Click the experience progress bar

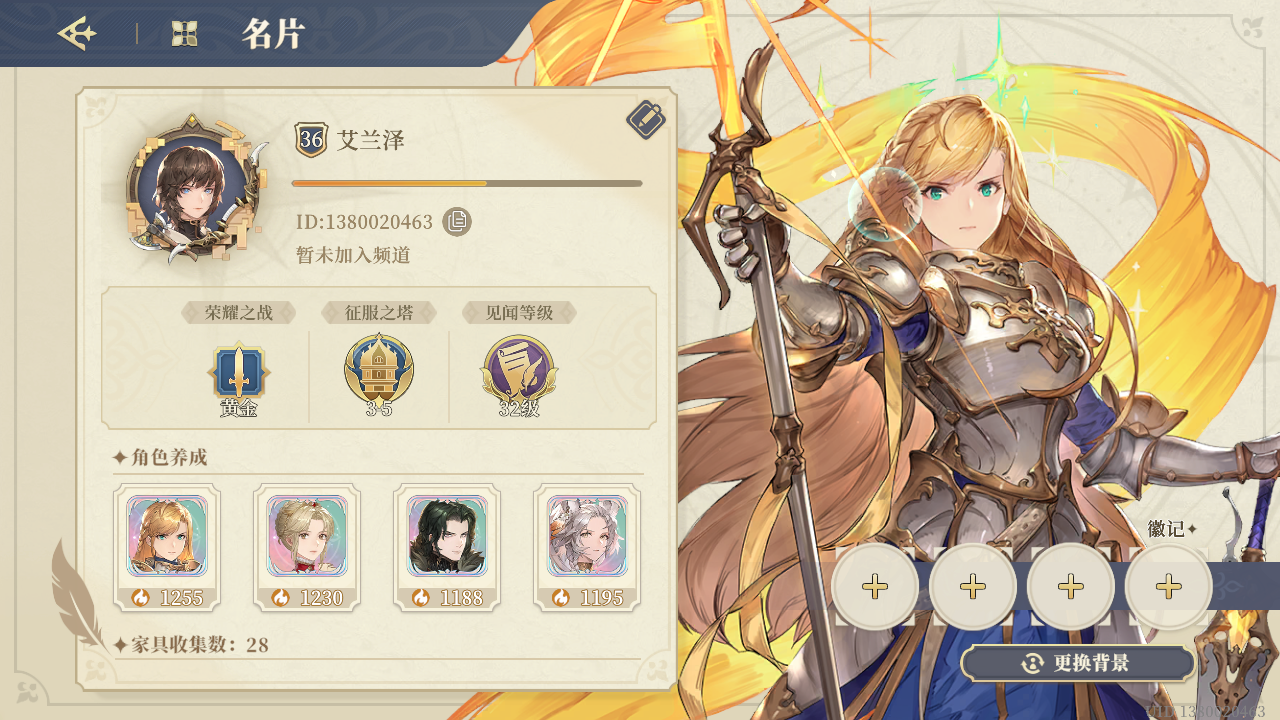467,183
